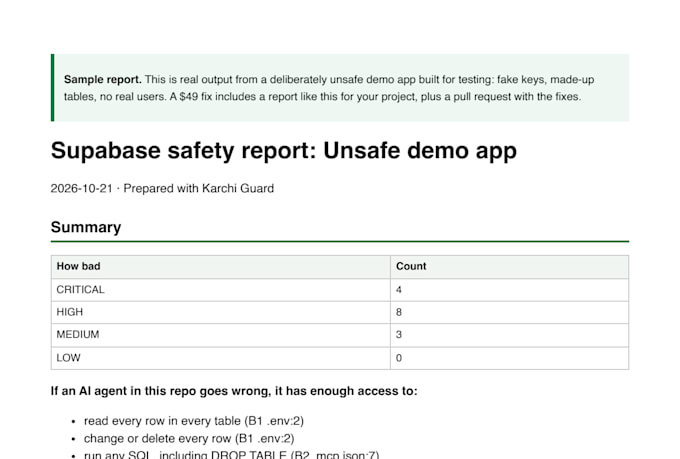The width and height of the screenshot is (680, 459).
Task: Click the 'Count' column header
Action: [x=510, y=266]
